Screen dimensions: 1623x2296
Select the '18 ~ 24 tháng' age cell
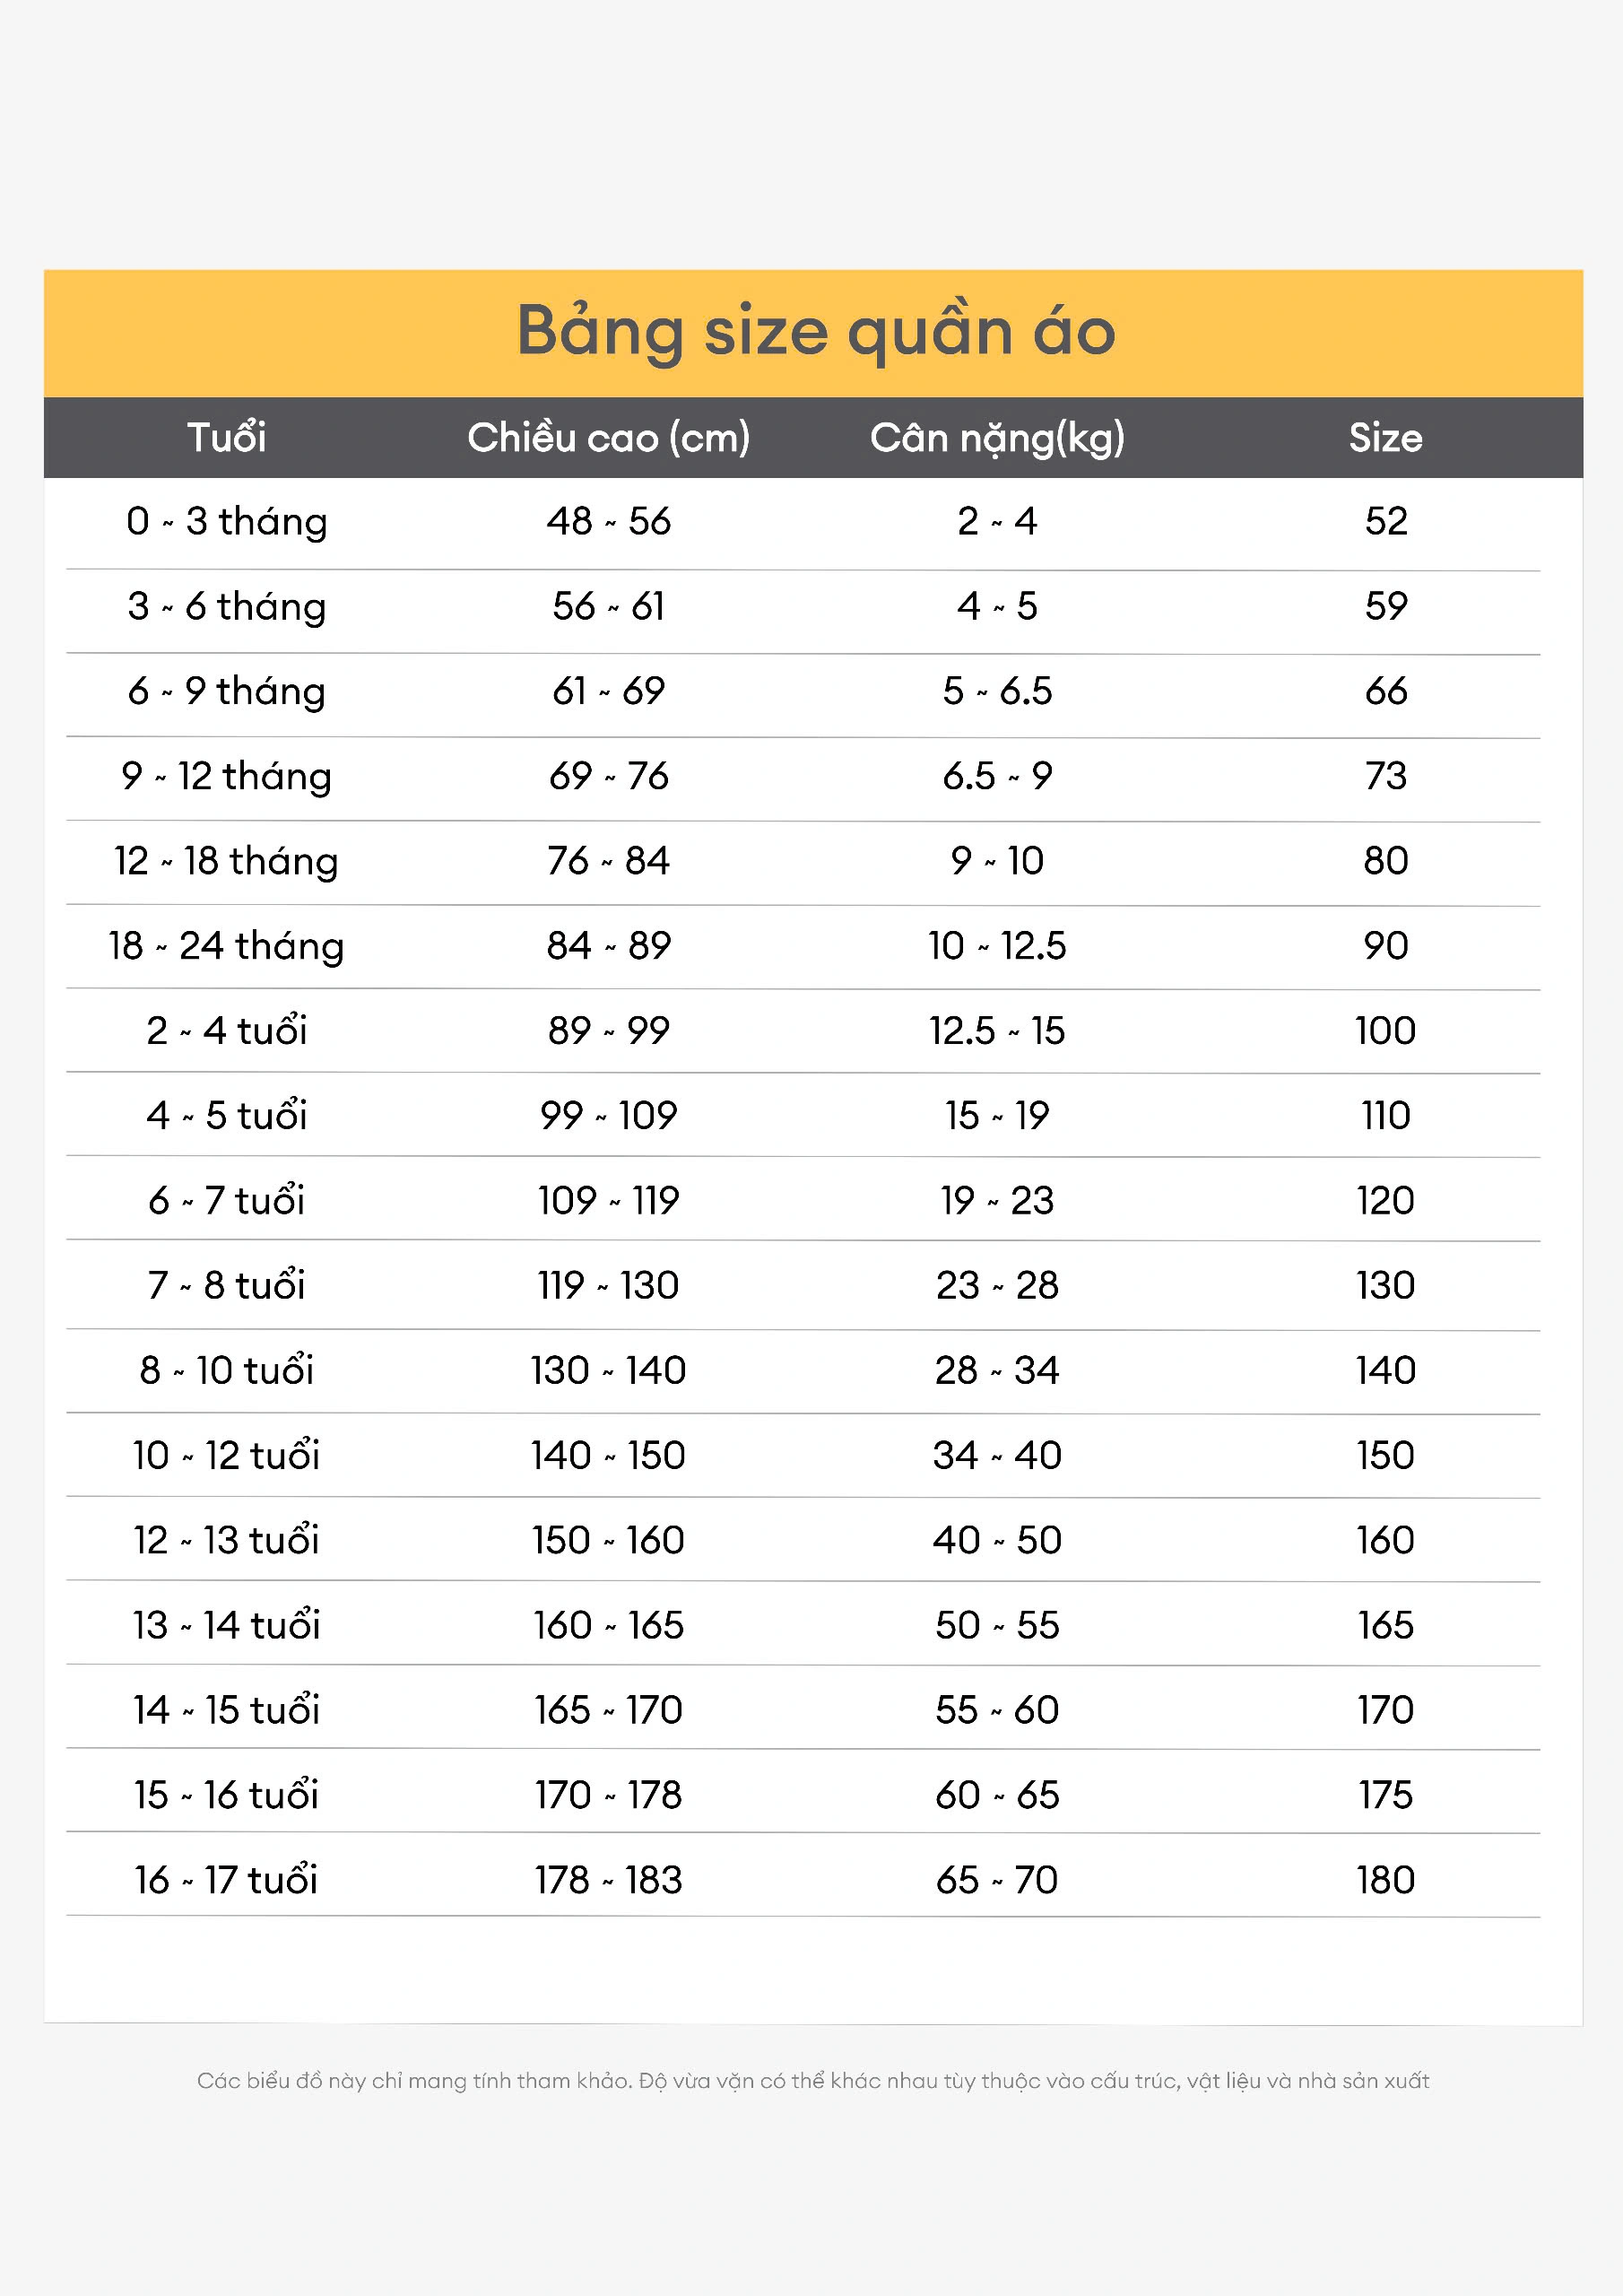(x=227, y=946)
